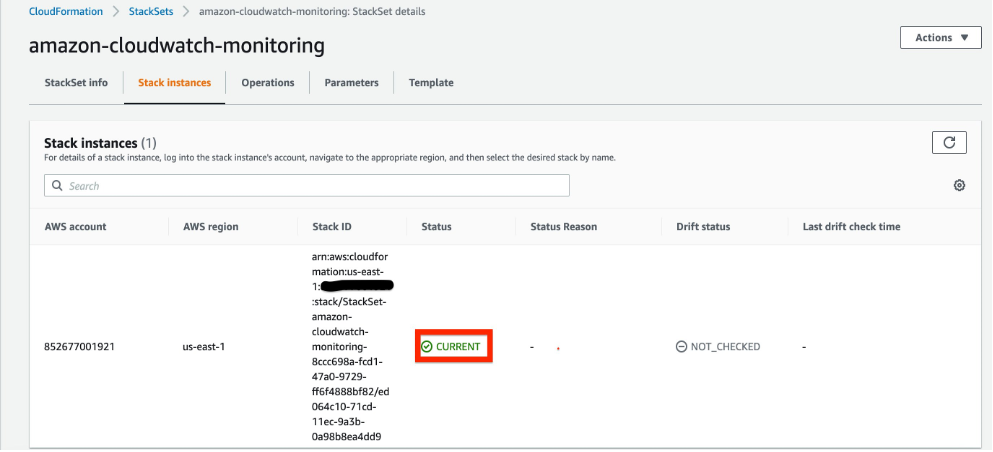
Task: Navigate to StackSets breadcrumb link
Action: tap(151, 11)
